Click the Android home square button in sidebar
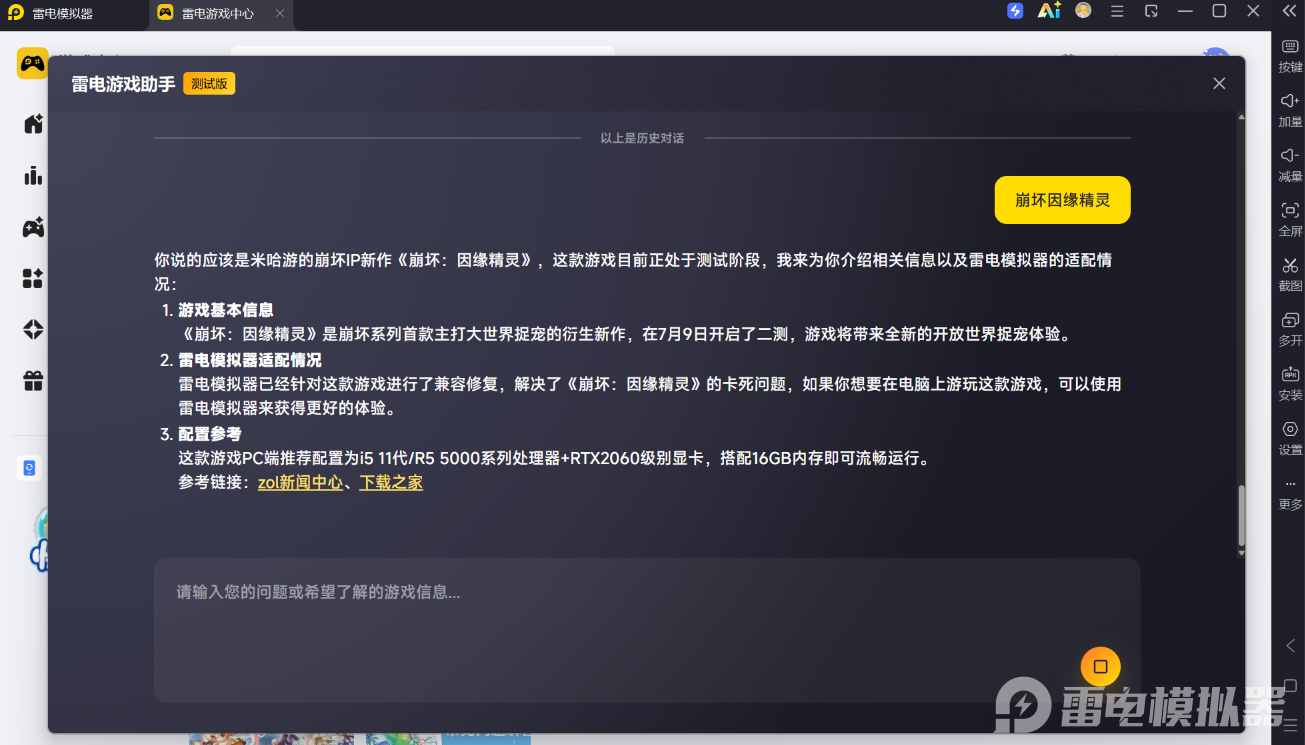 [x=1290, y=686]
